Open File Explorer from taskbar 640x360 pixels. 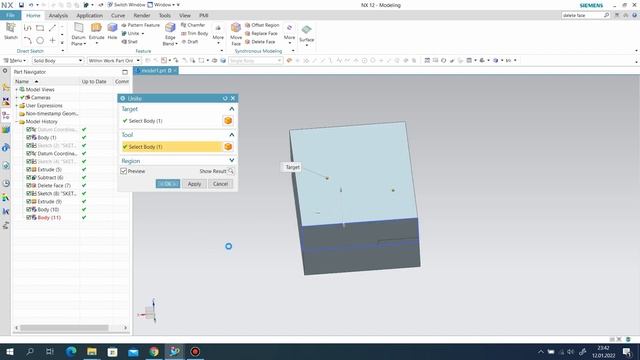coord(92,351)
